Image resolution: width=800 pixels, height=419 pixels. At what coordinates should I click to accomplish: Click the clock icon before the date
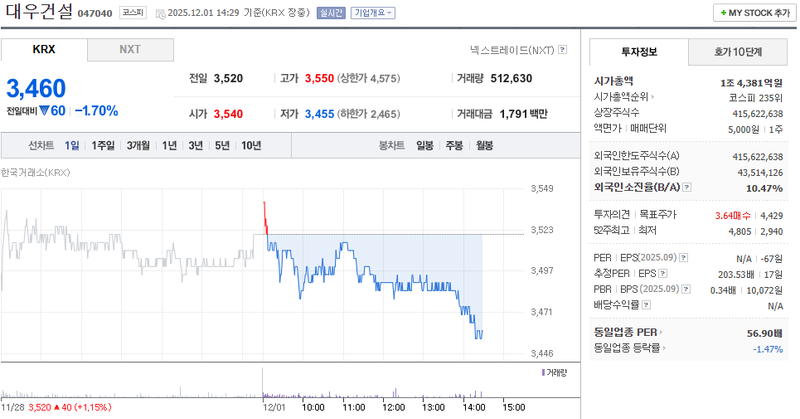click(x=160, y=13)
